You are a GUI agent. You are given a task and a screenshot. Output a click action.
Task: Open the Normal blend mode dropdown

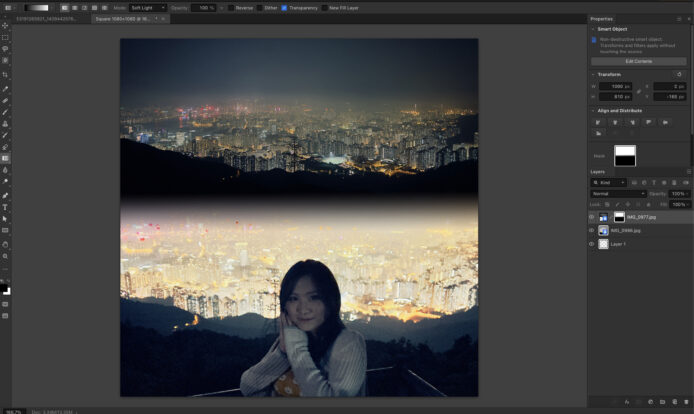pos(618,194)
